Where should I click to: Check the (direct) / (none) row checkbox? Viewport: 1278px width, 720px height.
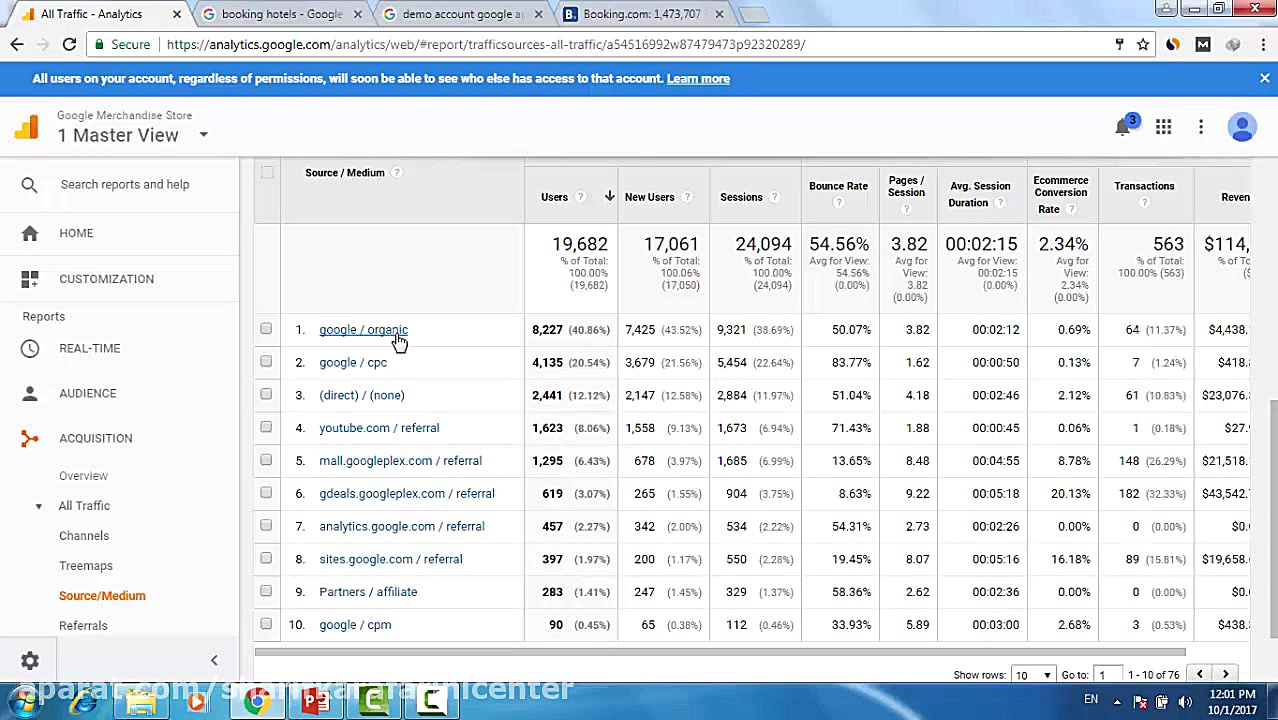(266, 395)
